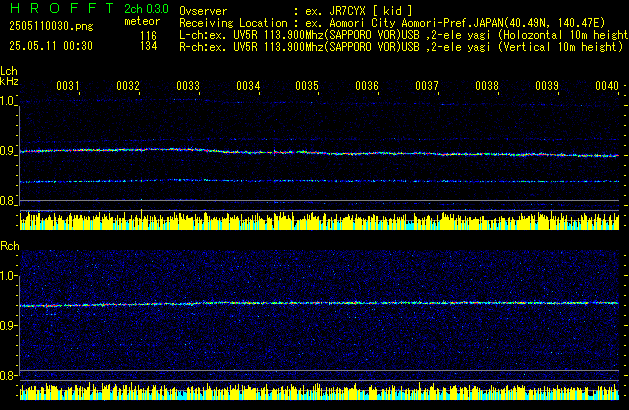Click the 'meteor' label
629x410 pixels.
click(x=142, y=21)
